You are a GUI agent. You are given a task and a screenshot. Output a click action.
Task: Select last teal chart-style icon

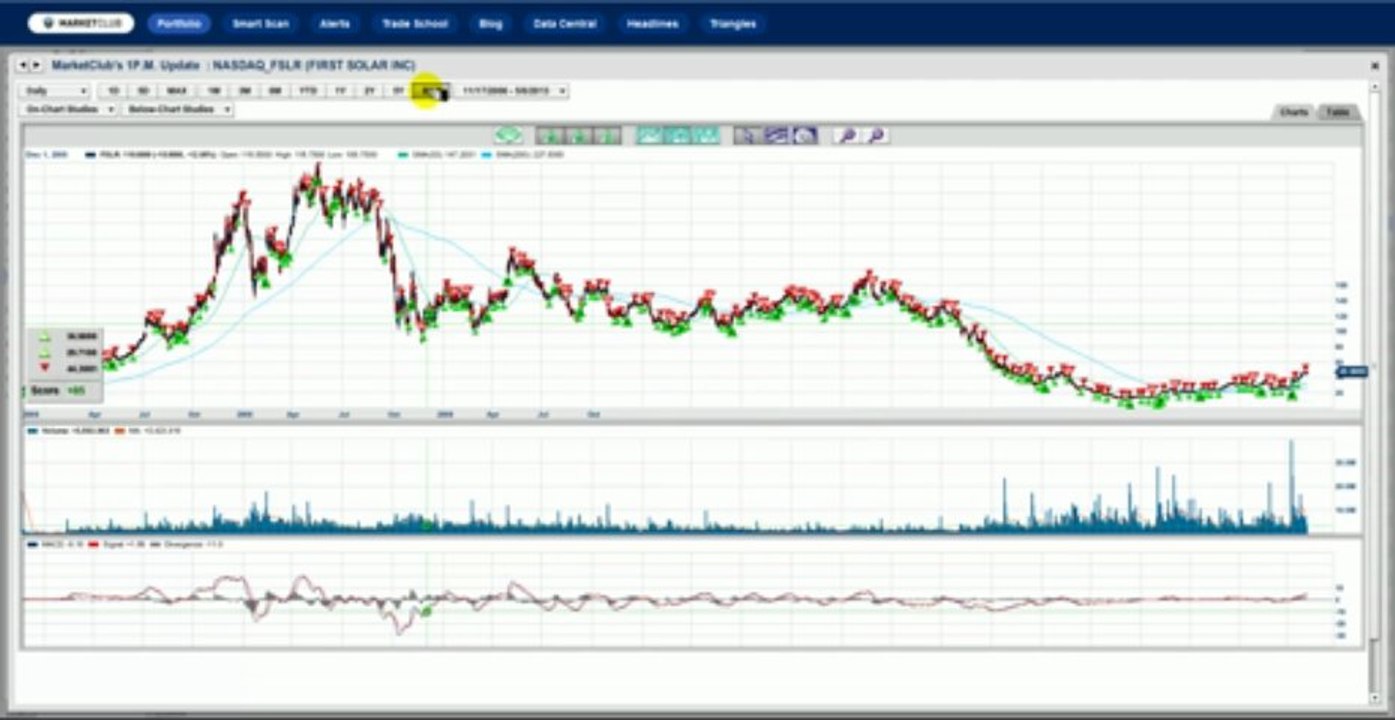[707, 135]
